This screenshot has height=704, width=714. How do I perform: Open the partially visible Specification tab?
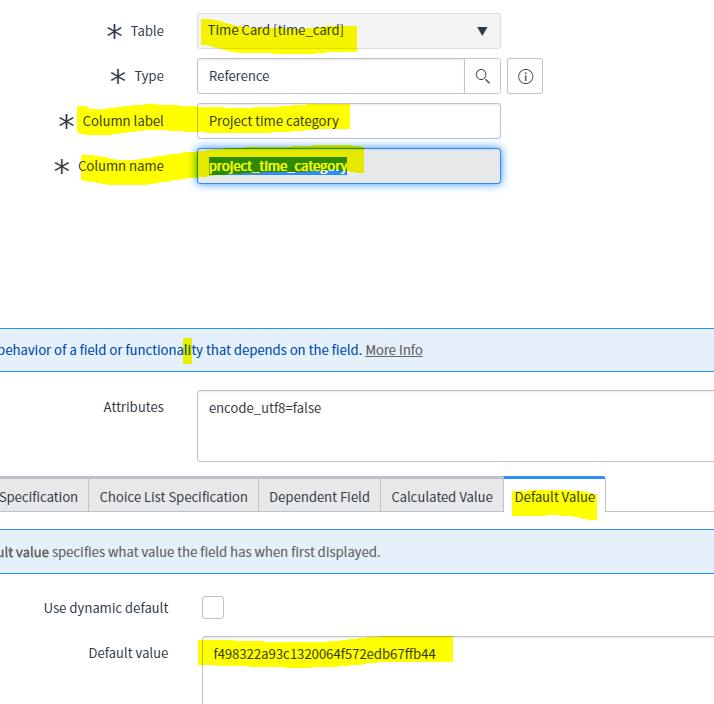click(44, 497)
